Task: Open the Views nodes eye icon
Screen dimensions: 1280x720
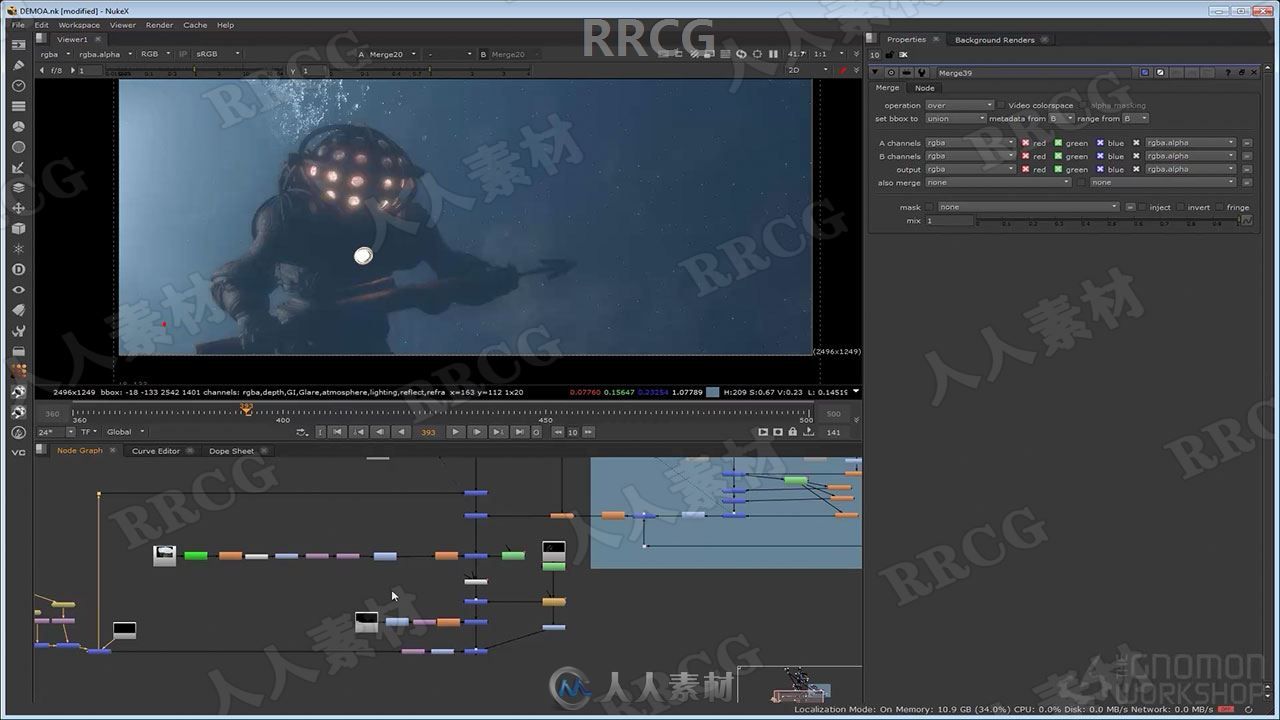Action: (18, 290)
